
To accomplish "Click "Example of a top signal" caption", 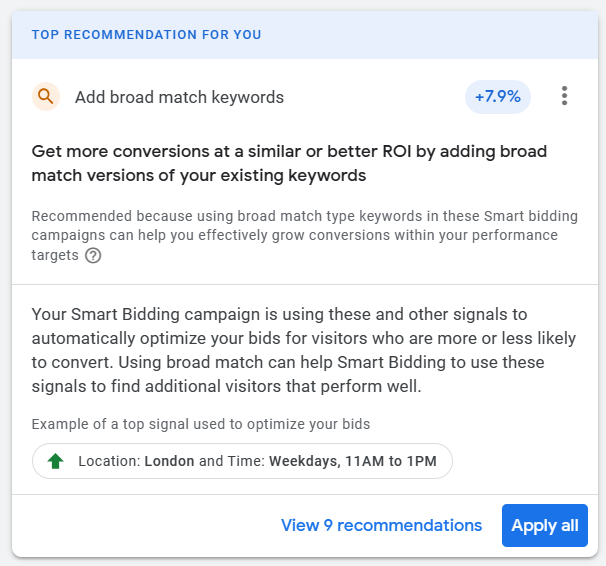I will (x=201, y=424).
